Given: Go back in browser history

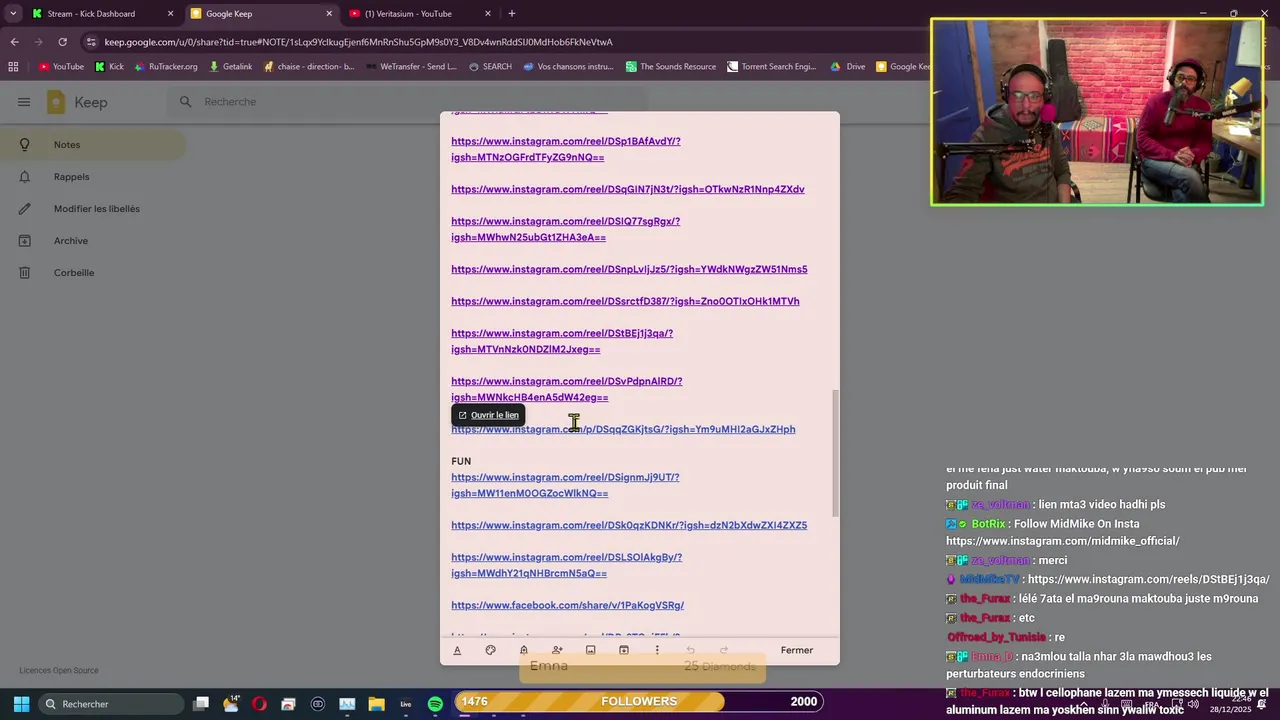Looking at the screenshot, I should point(14,42).
